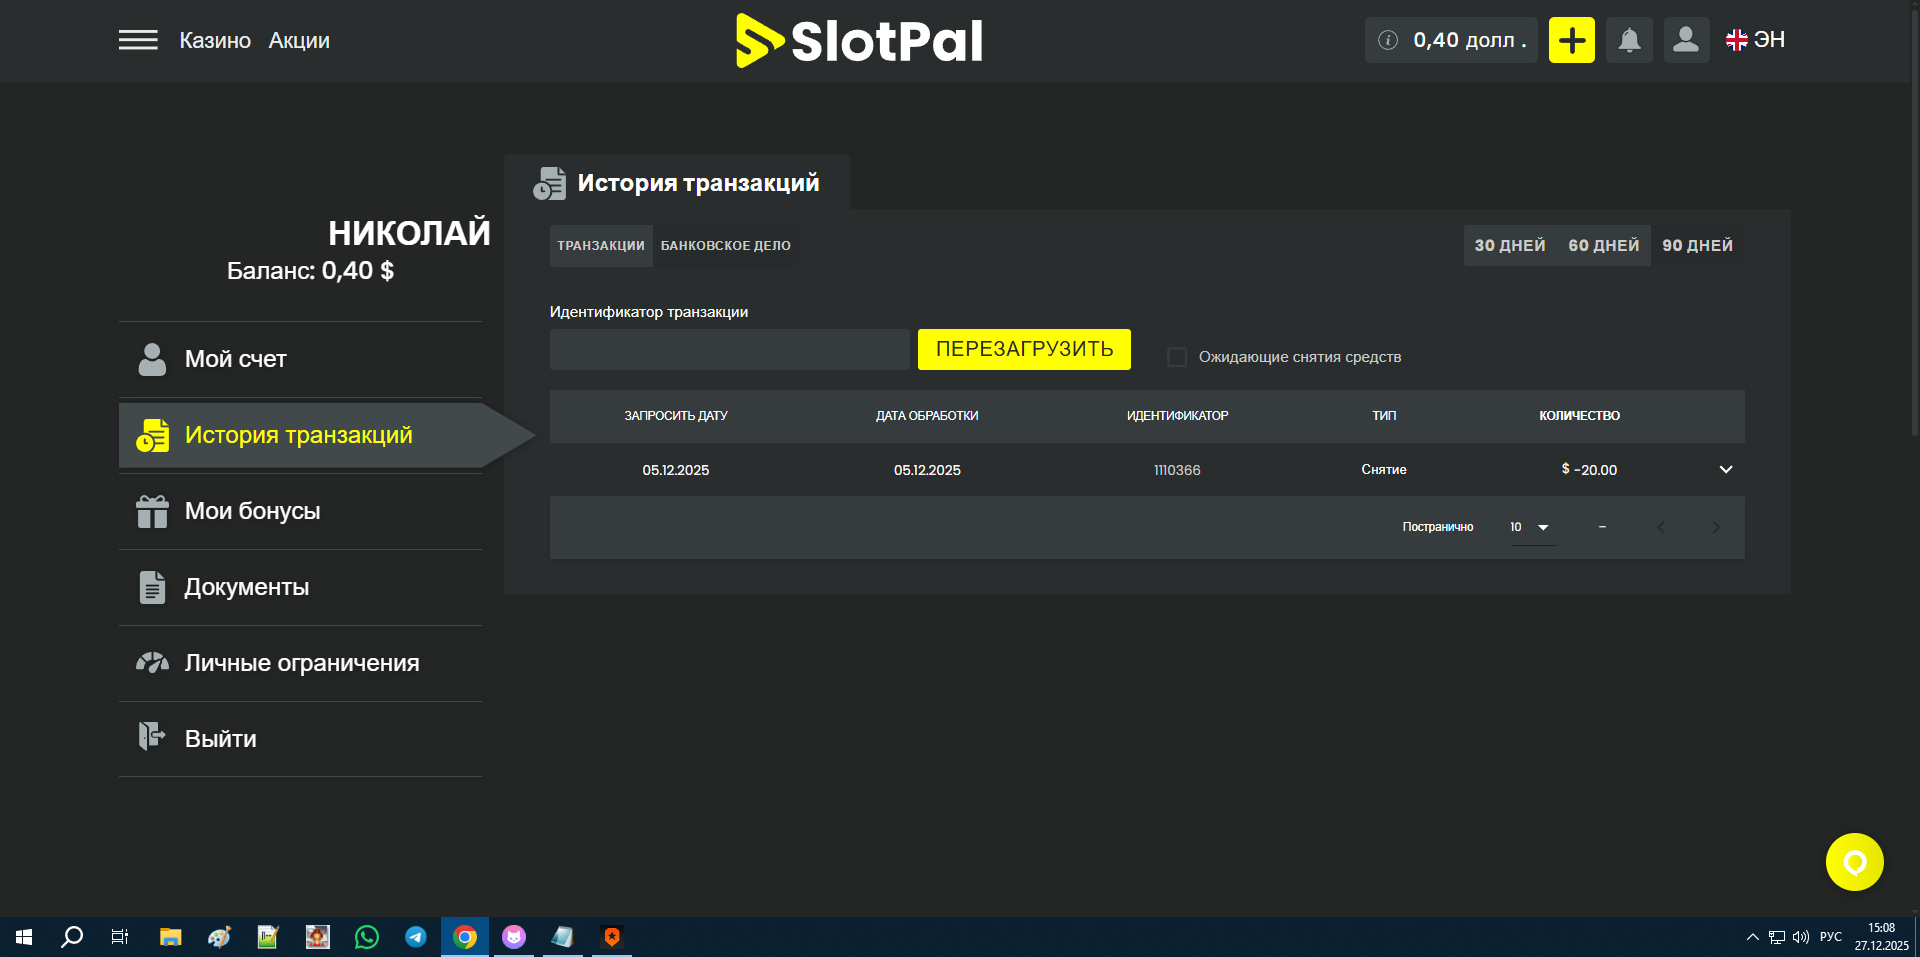Open the language selector with UK flag
This screenshot has width=1920, height=957.
[x=1755, y=40]
